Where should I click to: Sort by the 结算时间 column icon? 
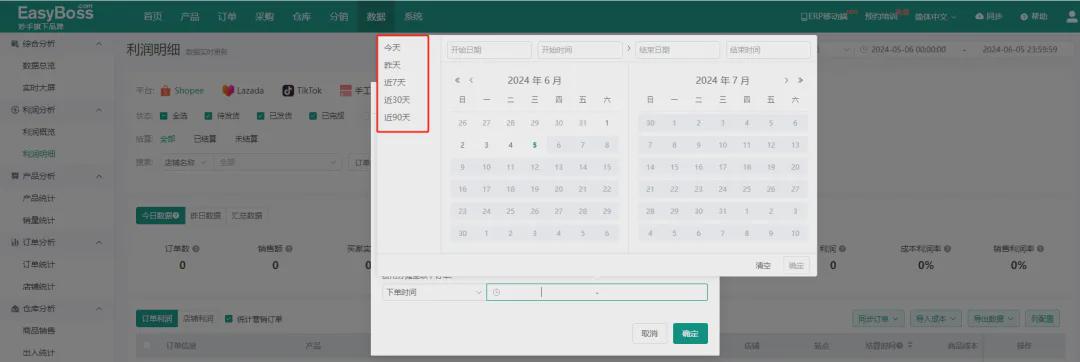(x=910, y=345)
